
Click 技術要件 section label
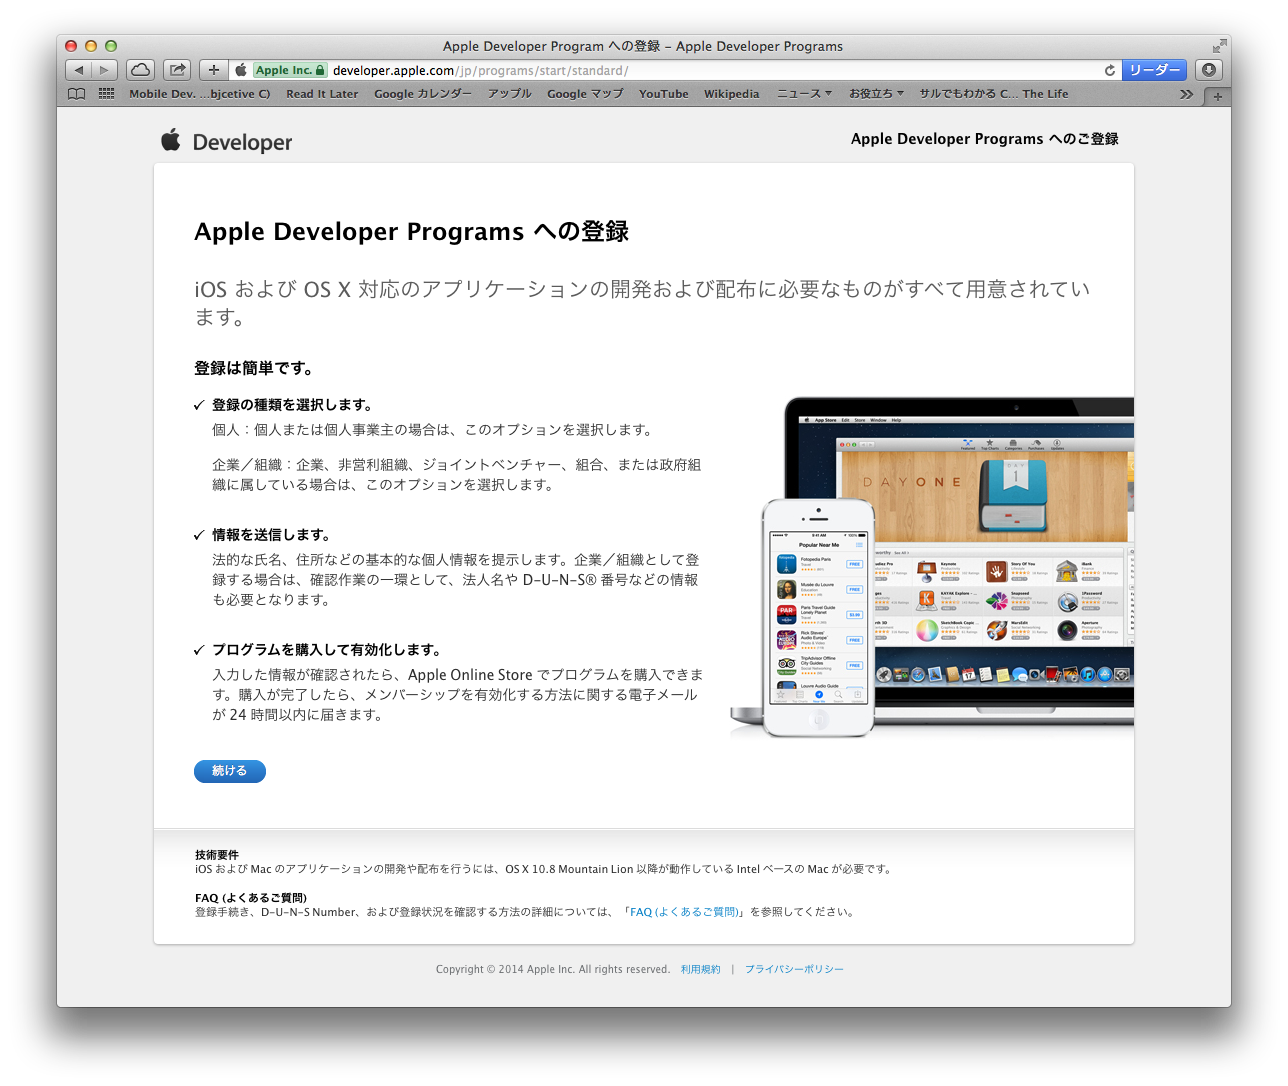(x=217, y=855)
